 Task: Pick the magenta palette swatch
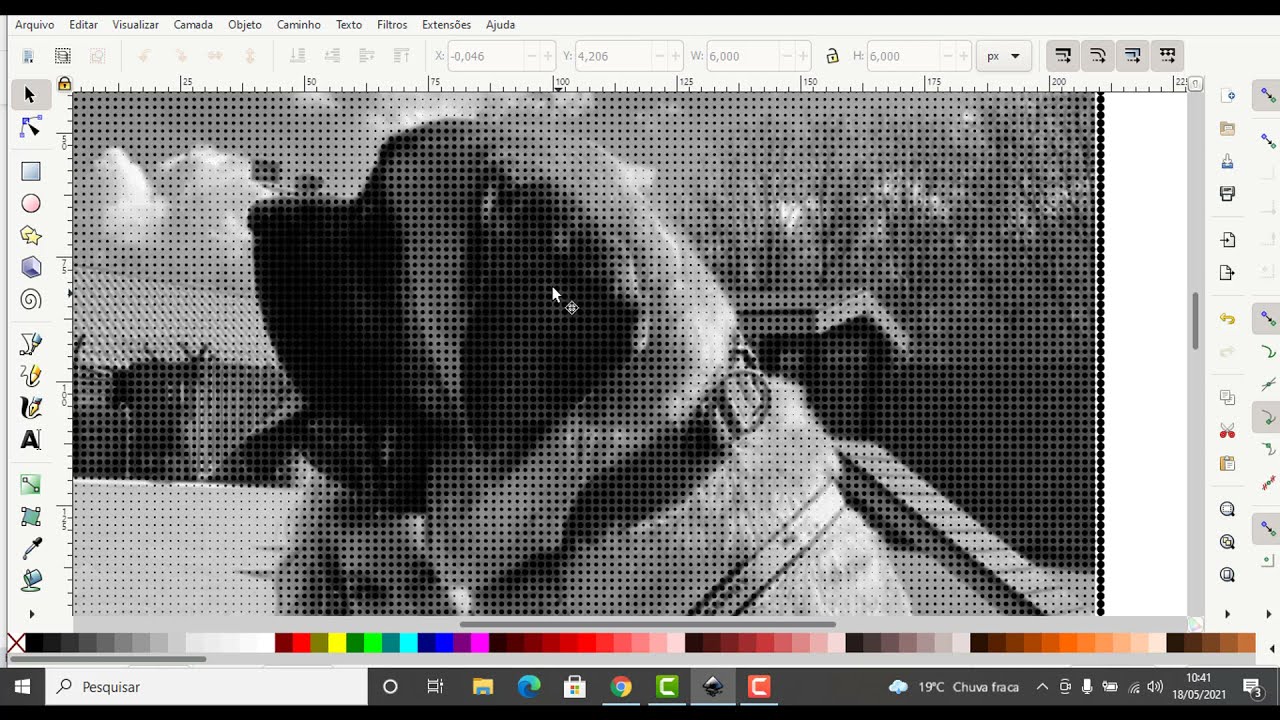click(x=480, y=642)
